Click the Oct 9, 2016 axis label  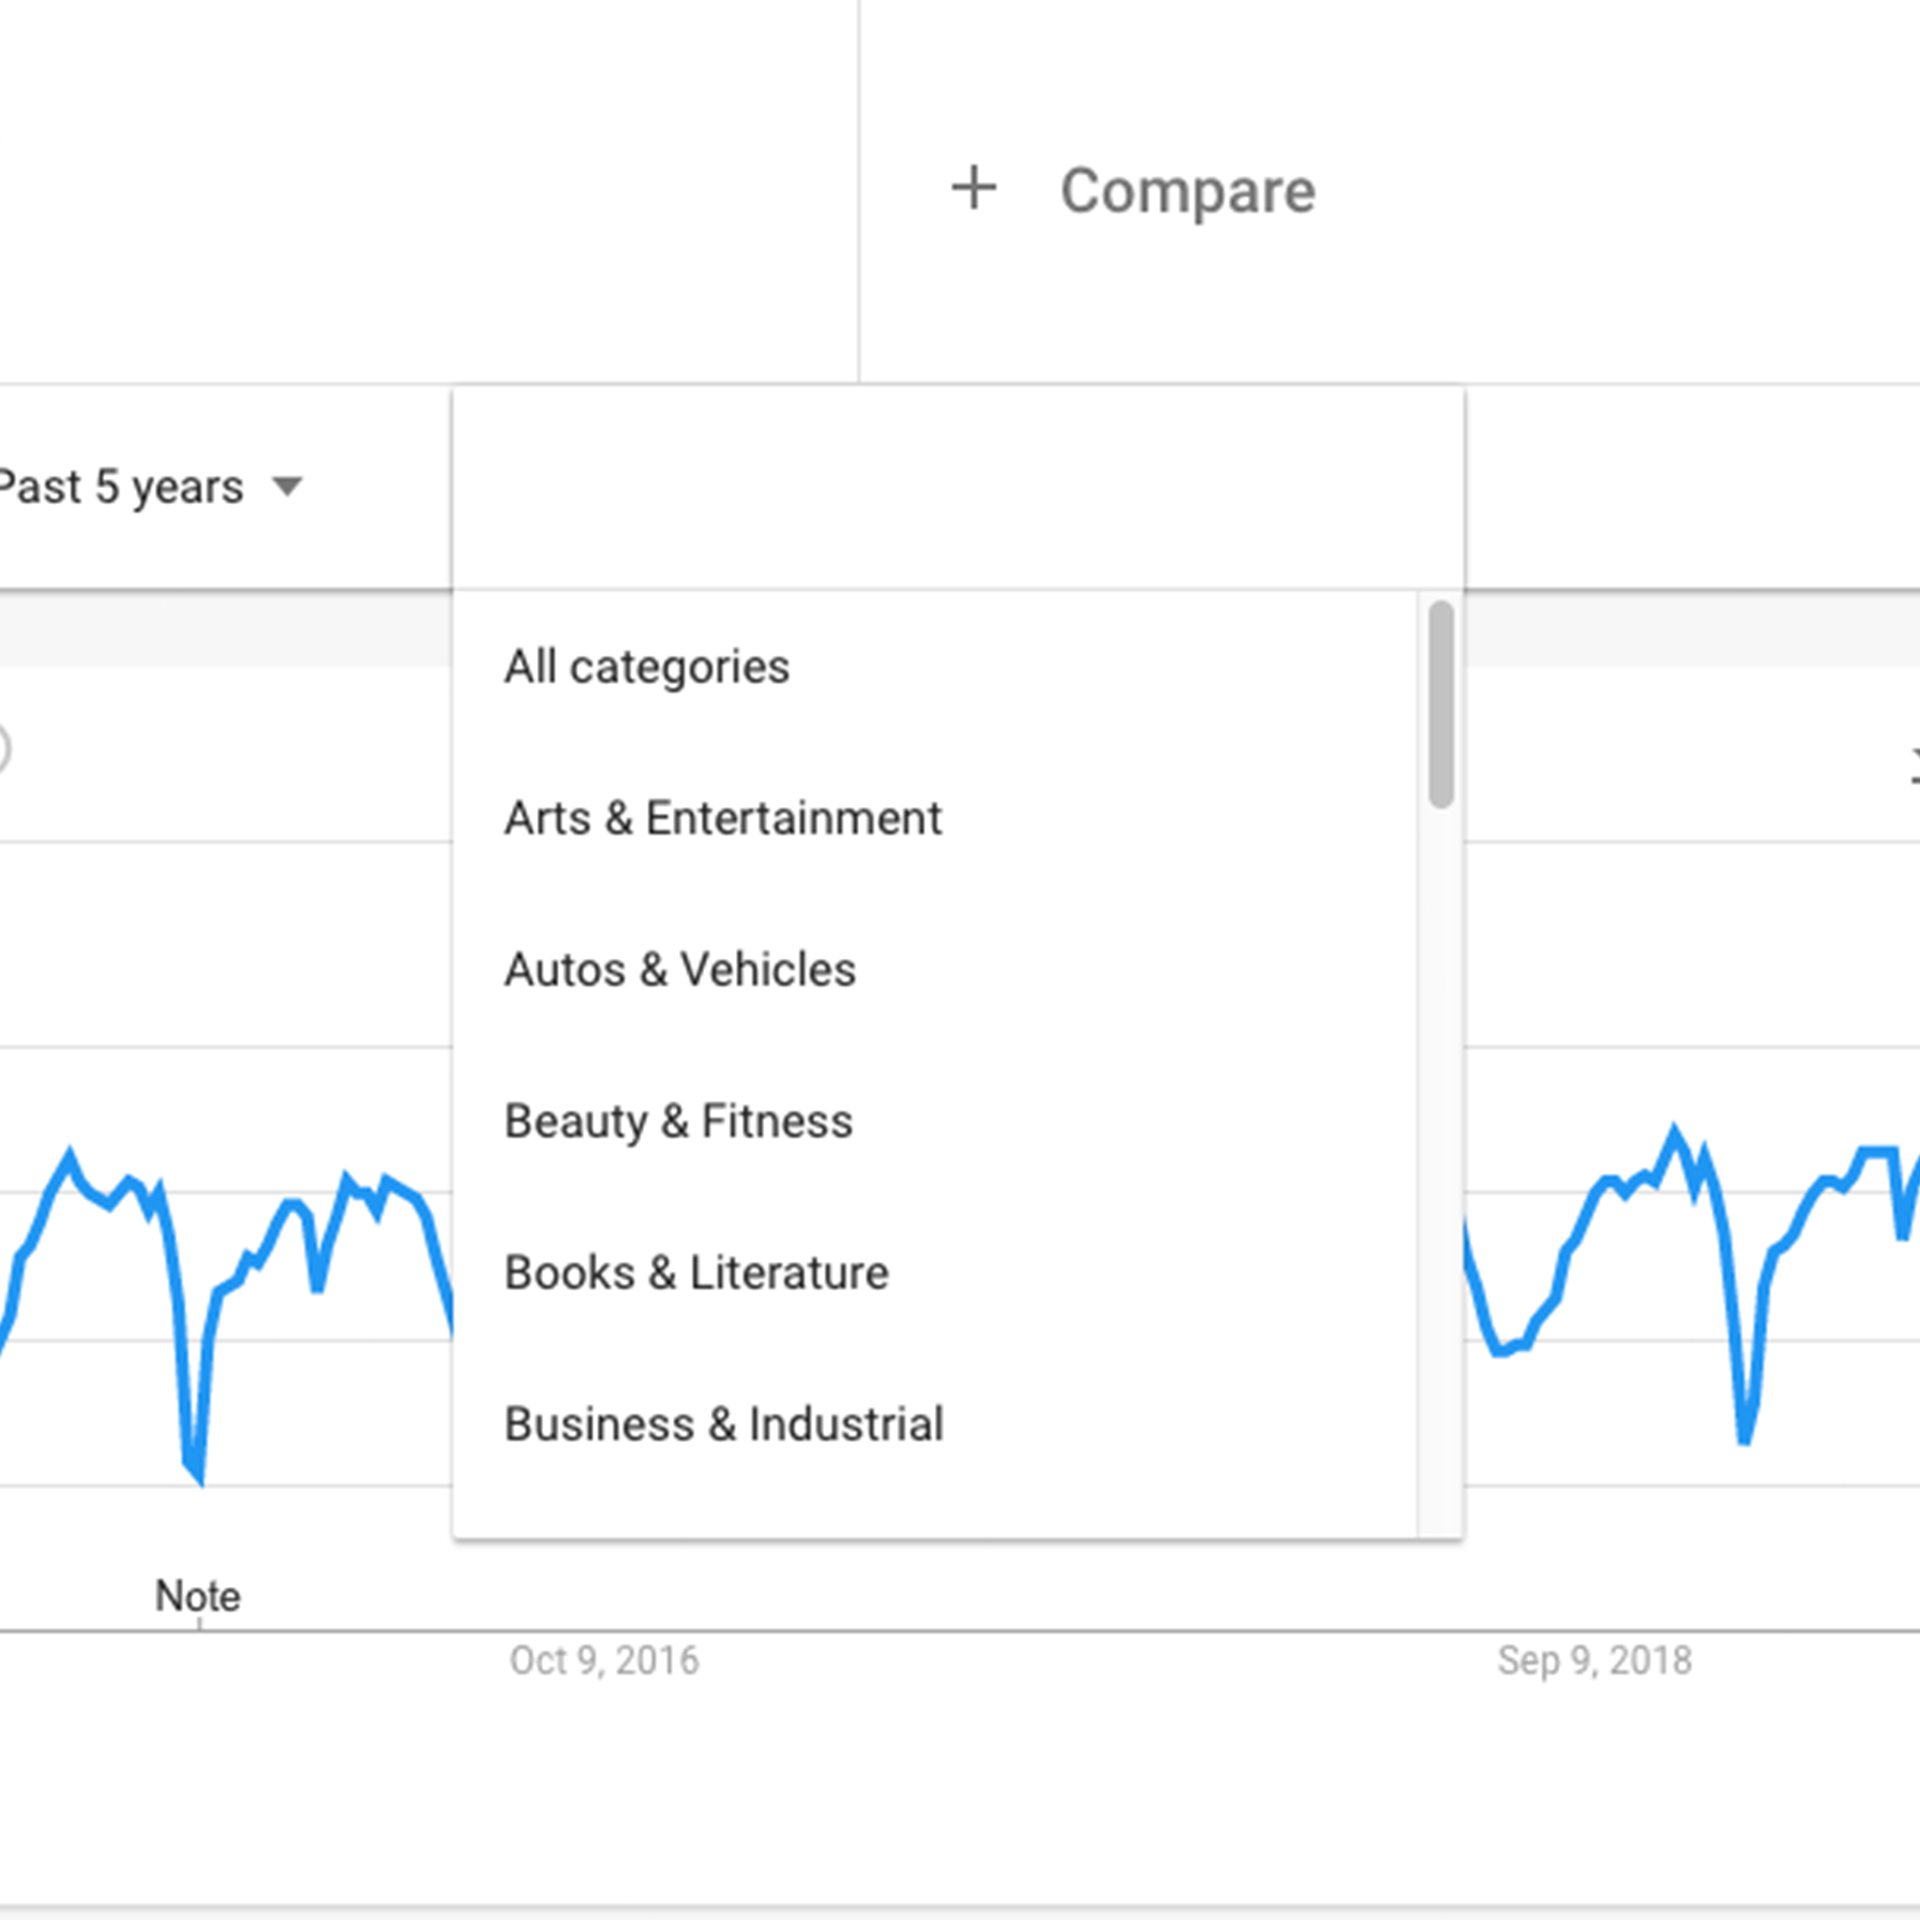(x=604, y=1660)
